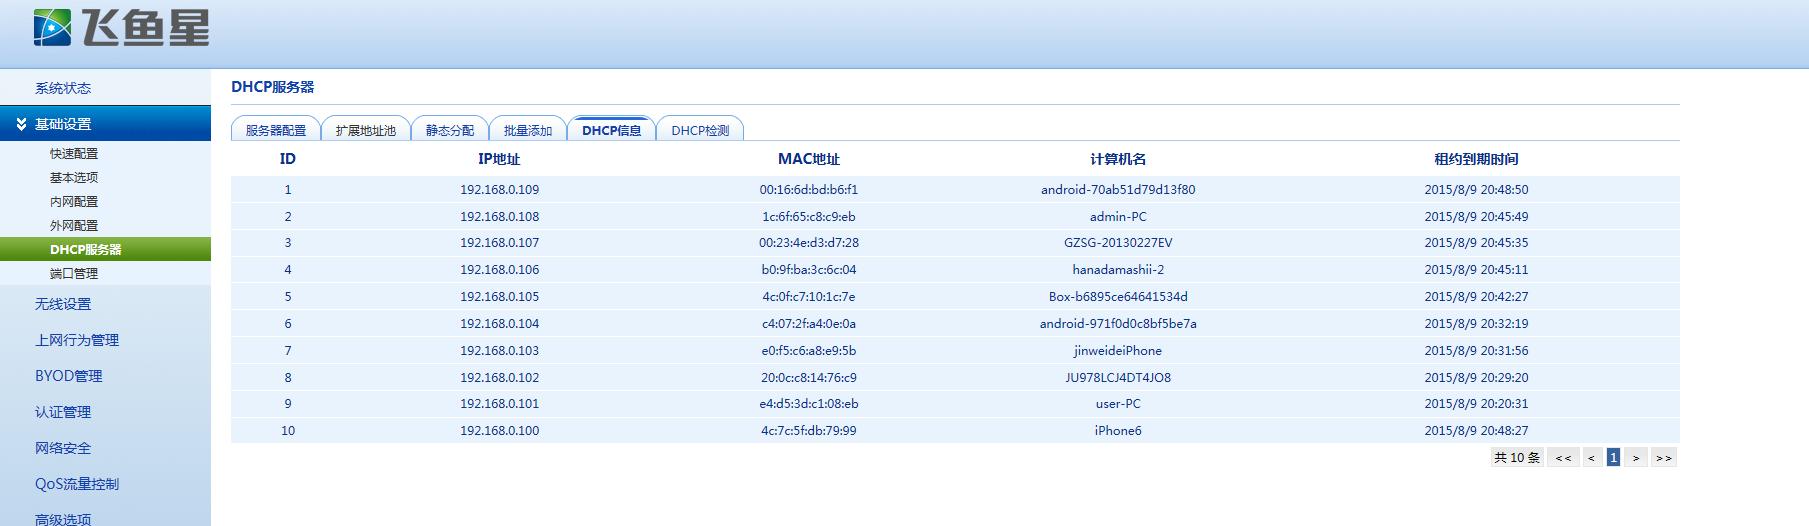
Task: Click the 飞鱼星 logo icon
Action: tap(52, 27)
